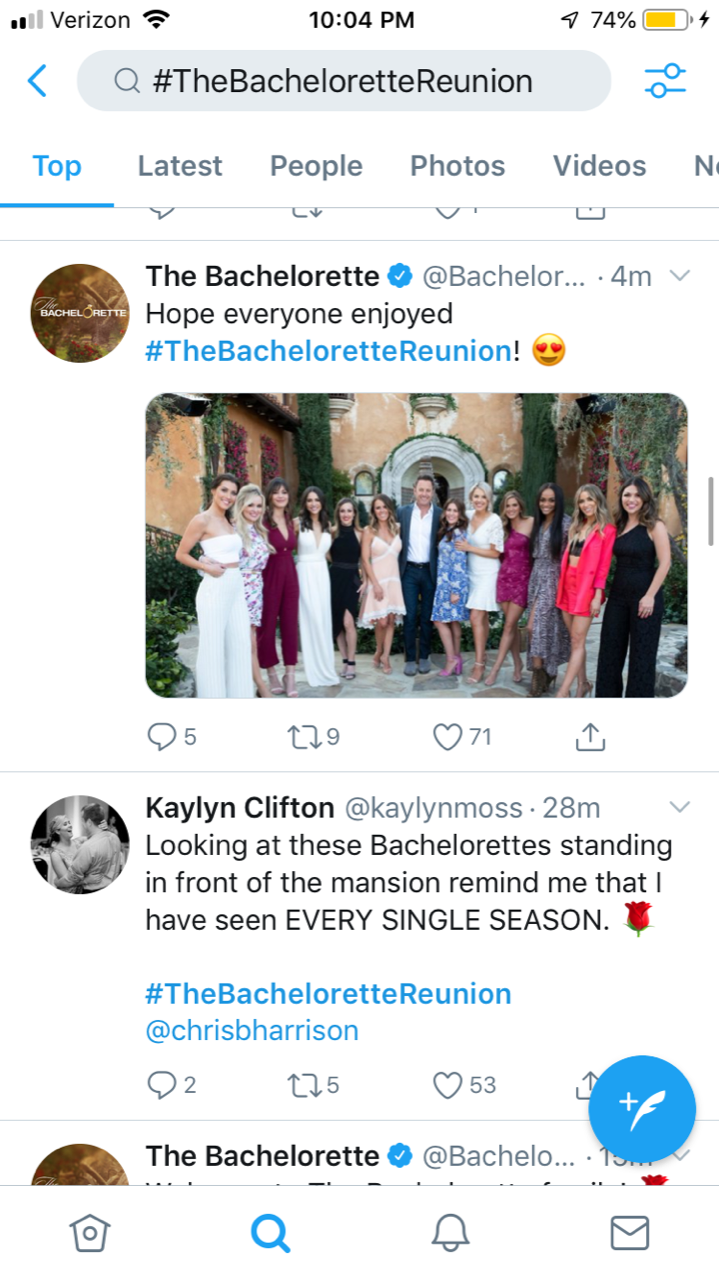Open the @chrisbharrison mention link
Screen dimensions: 719x1280
[x=252, y=1030]
